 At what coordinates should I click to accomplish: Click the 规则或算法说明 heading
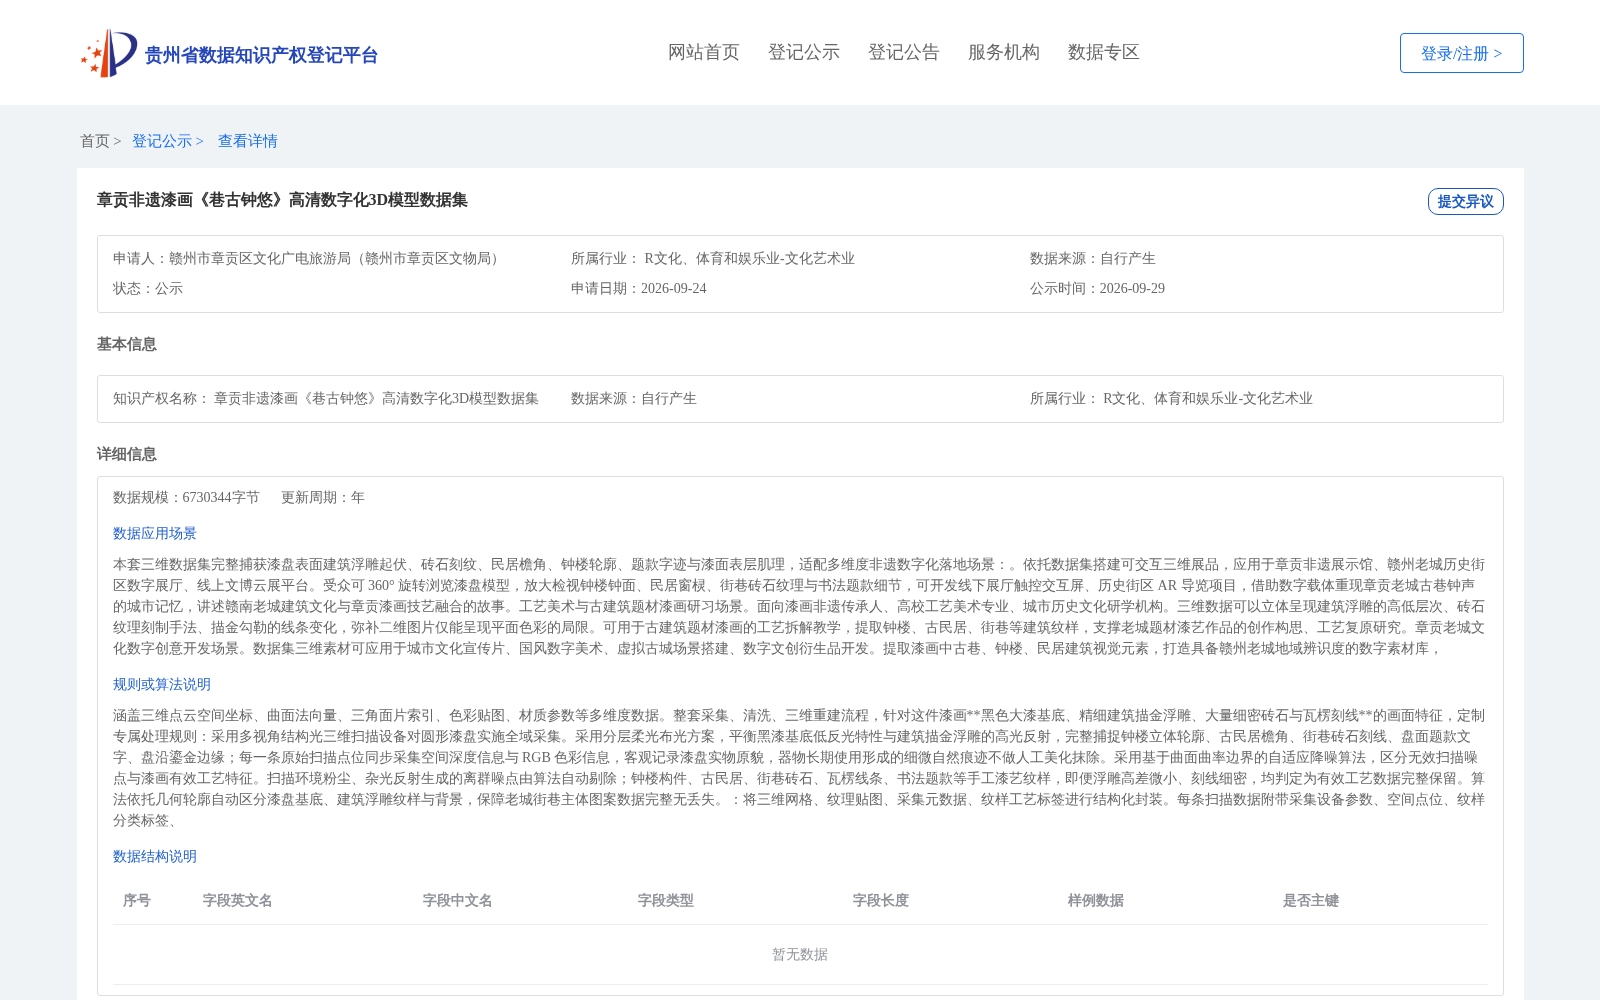click(162, 684)
